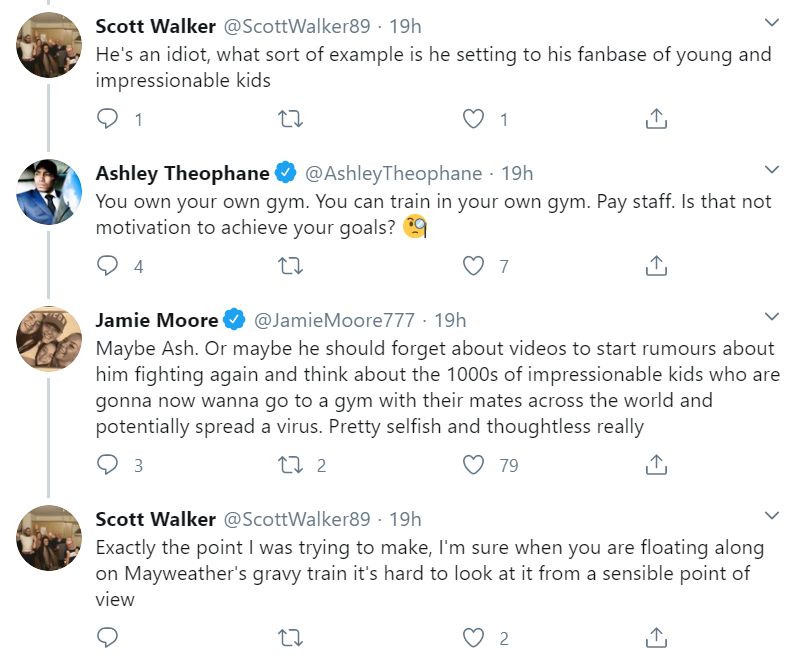The image size is (795, 658).
Task: Like Scott Walker's first tweet
Action: pyautogui.click(x=474, y=119)
